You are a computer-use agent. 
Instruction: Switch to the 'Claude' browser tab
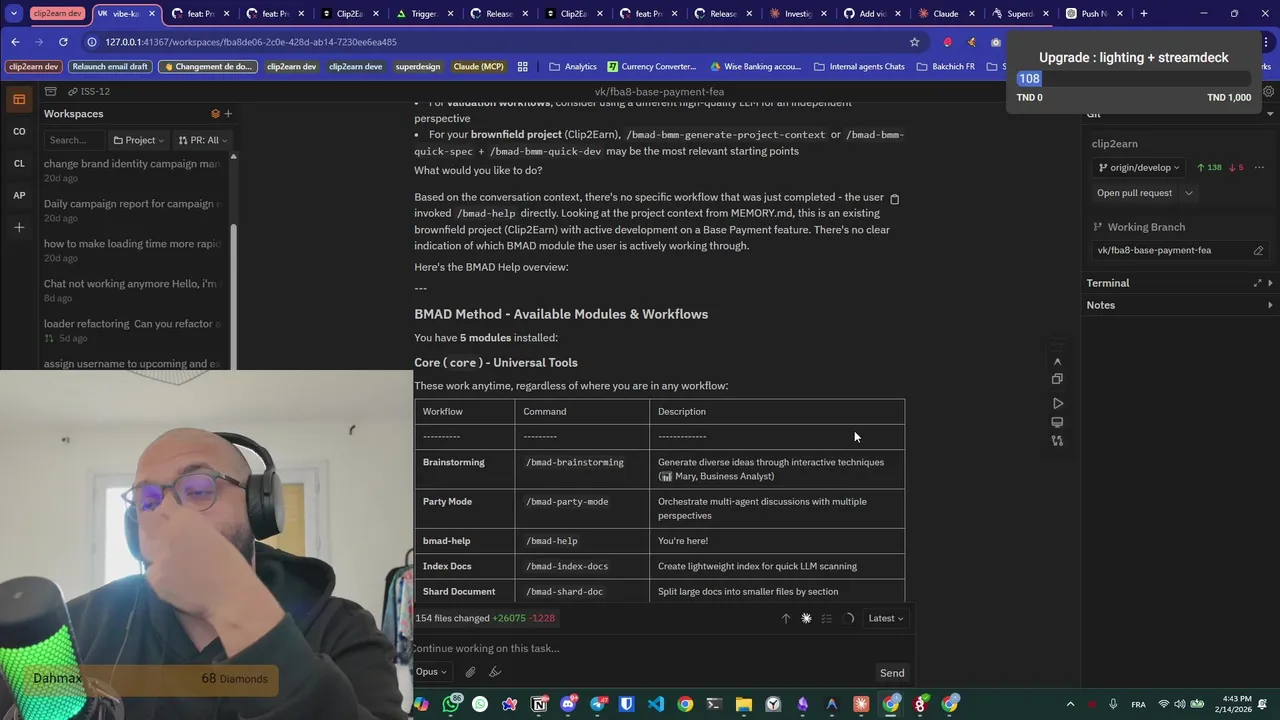946,14
